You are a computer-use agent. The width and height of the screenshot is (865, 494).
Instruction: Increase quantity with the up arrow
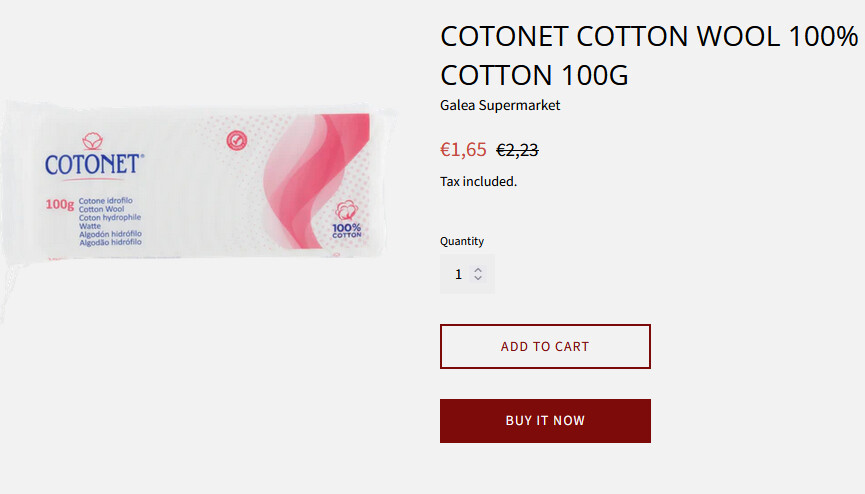click(x=478, y=269)
